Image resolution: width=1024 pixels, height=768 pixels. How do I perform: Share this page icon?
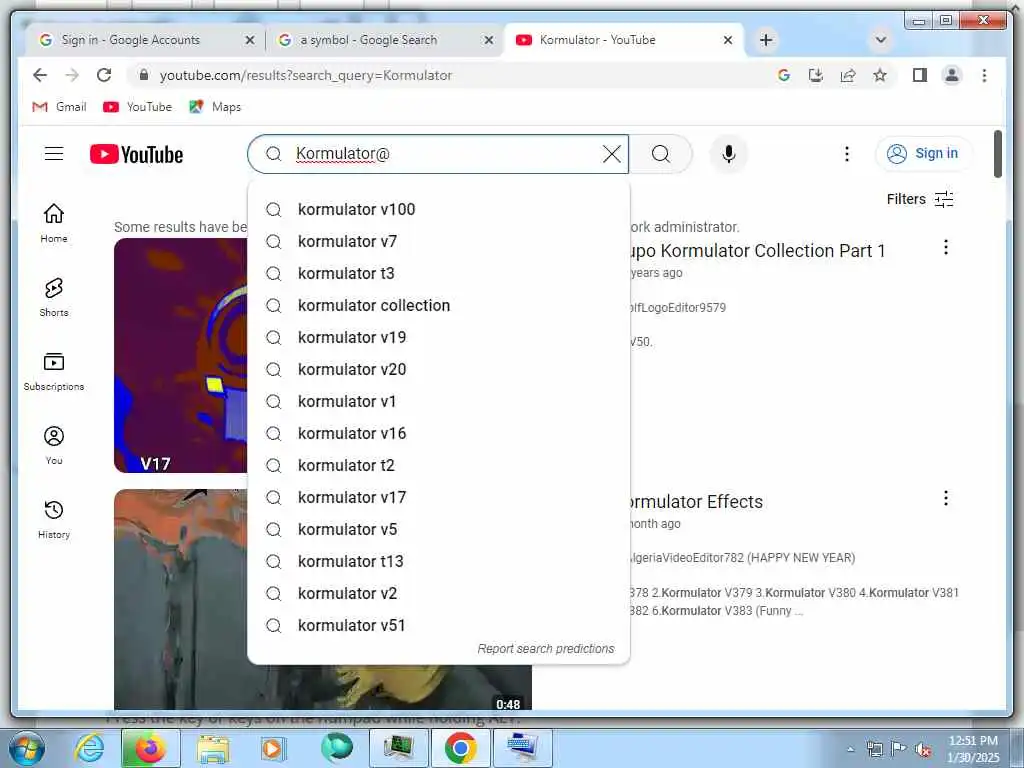pyautogui.click(x=848, y=75)
